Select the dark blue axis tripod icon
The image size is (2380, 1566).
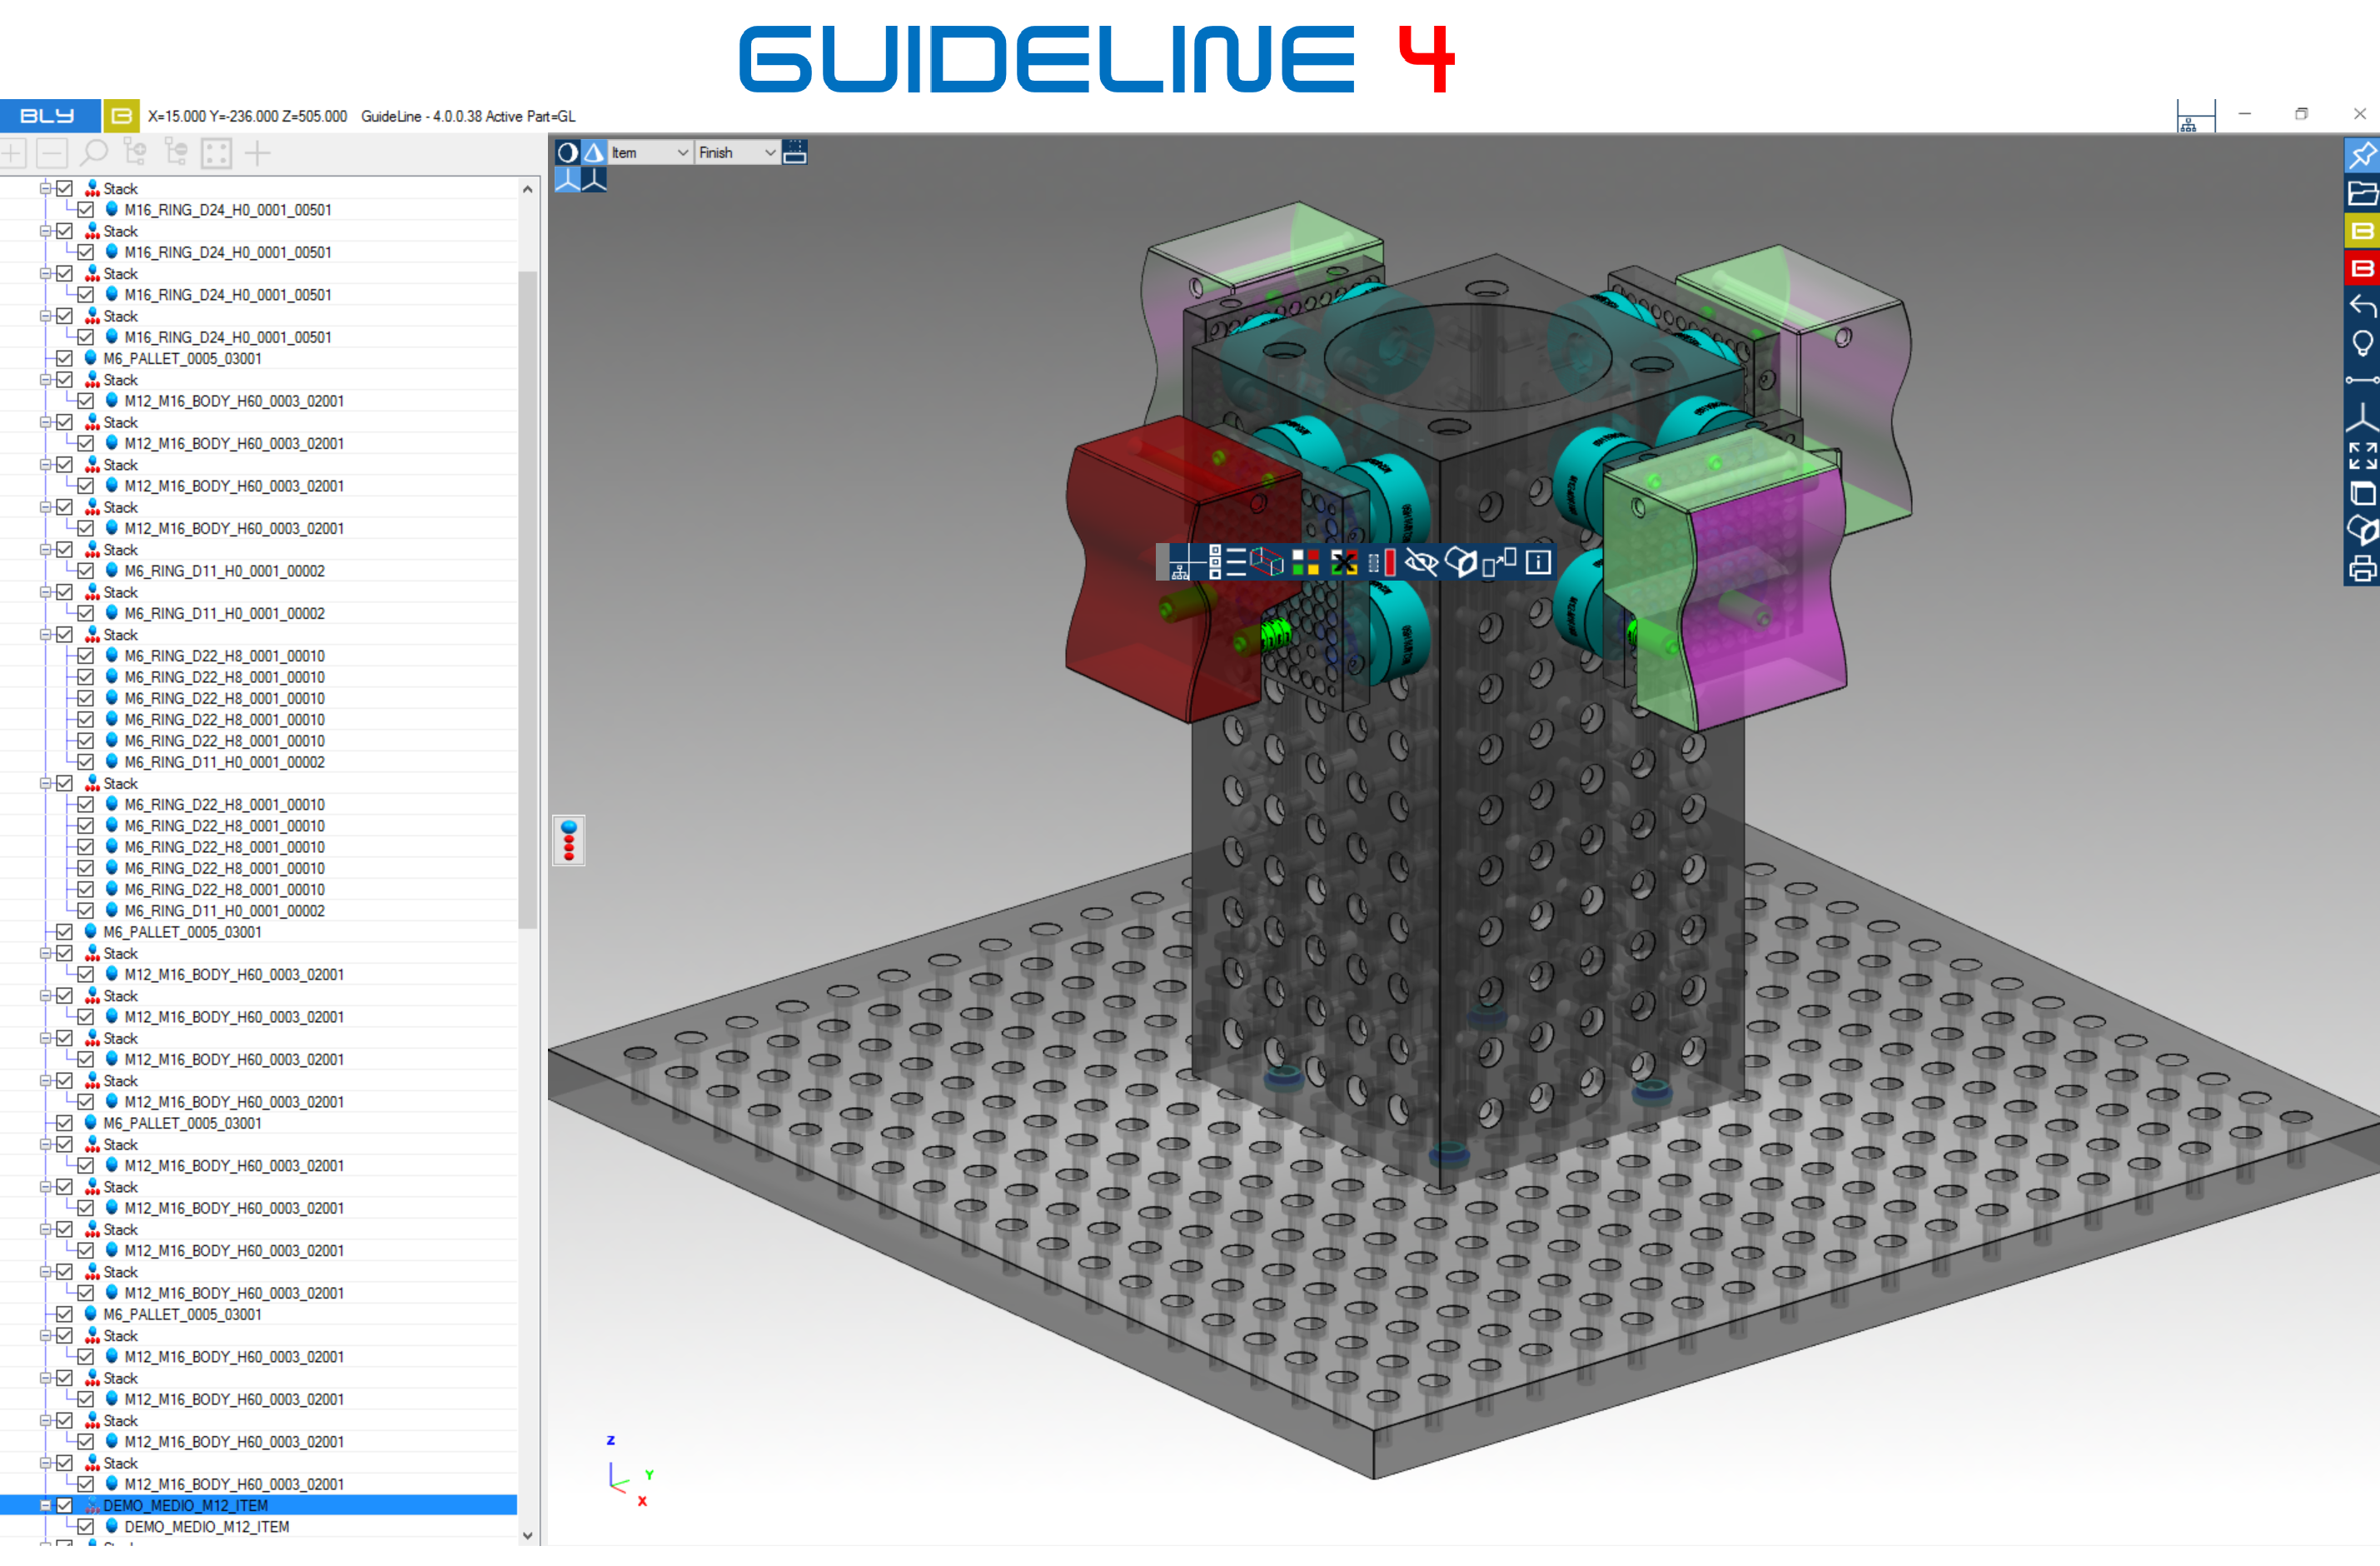(594, 180)
